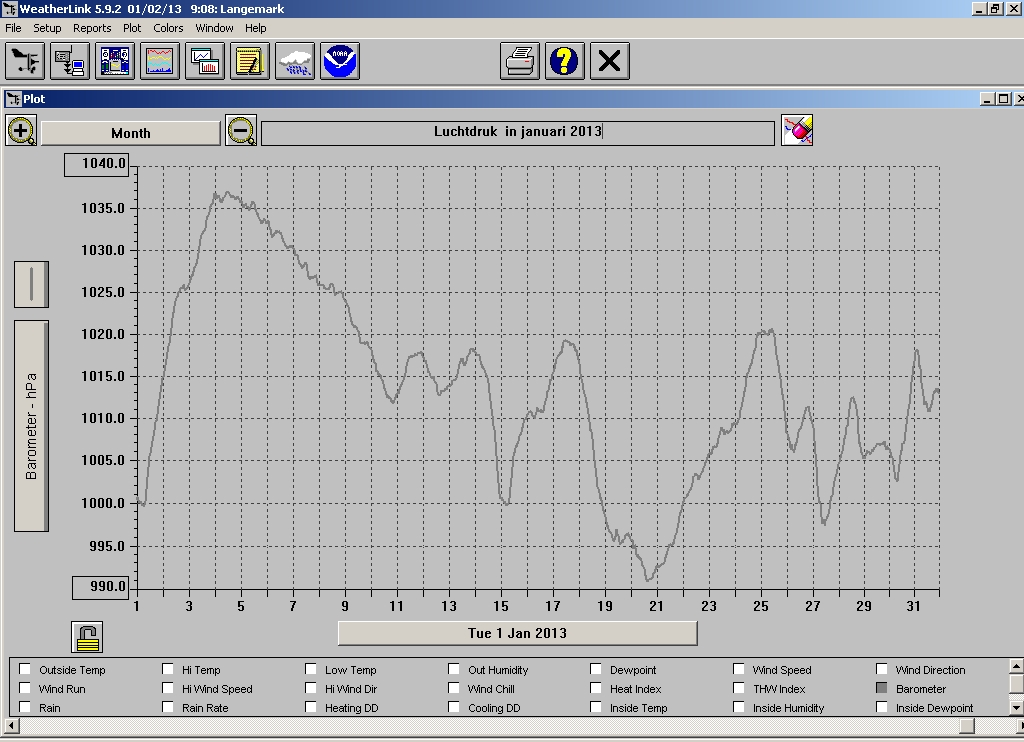Screen dimensions: 1024x742
Task: Click the Plot window title icon
Action: pos(13,99)
